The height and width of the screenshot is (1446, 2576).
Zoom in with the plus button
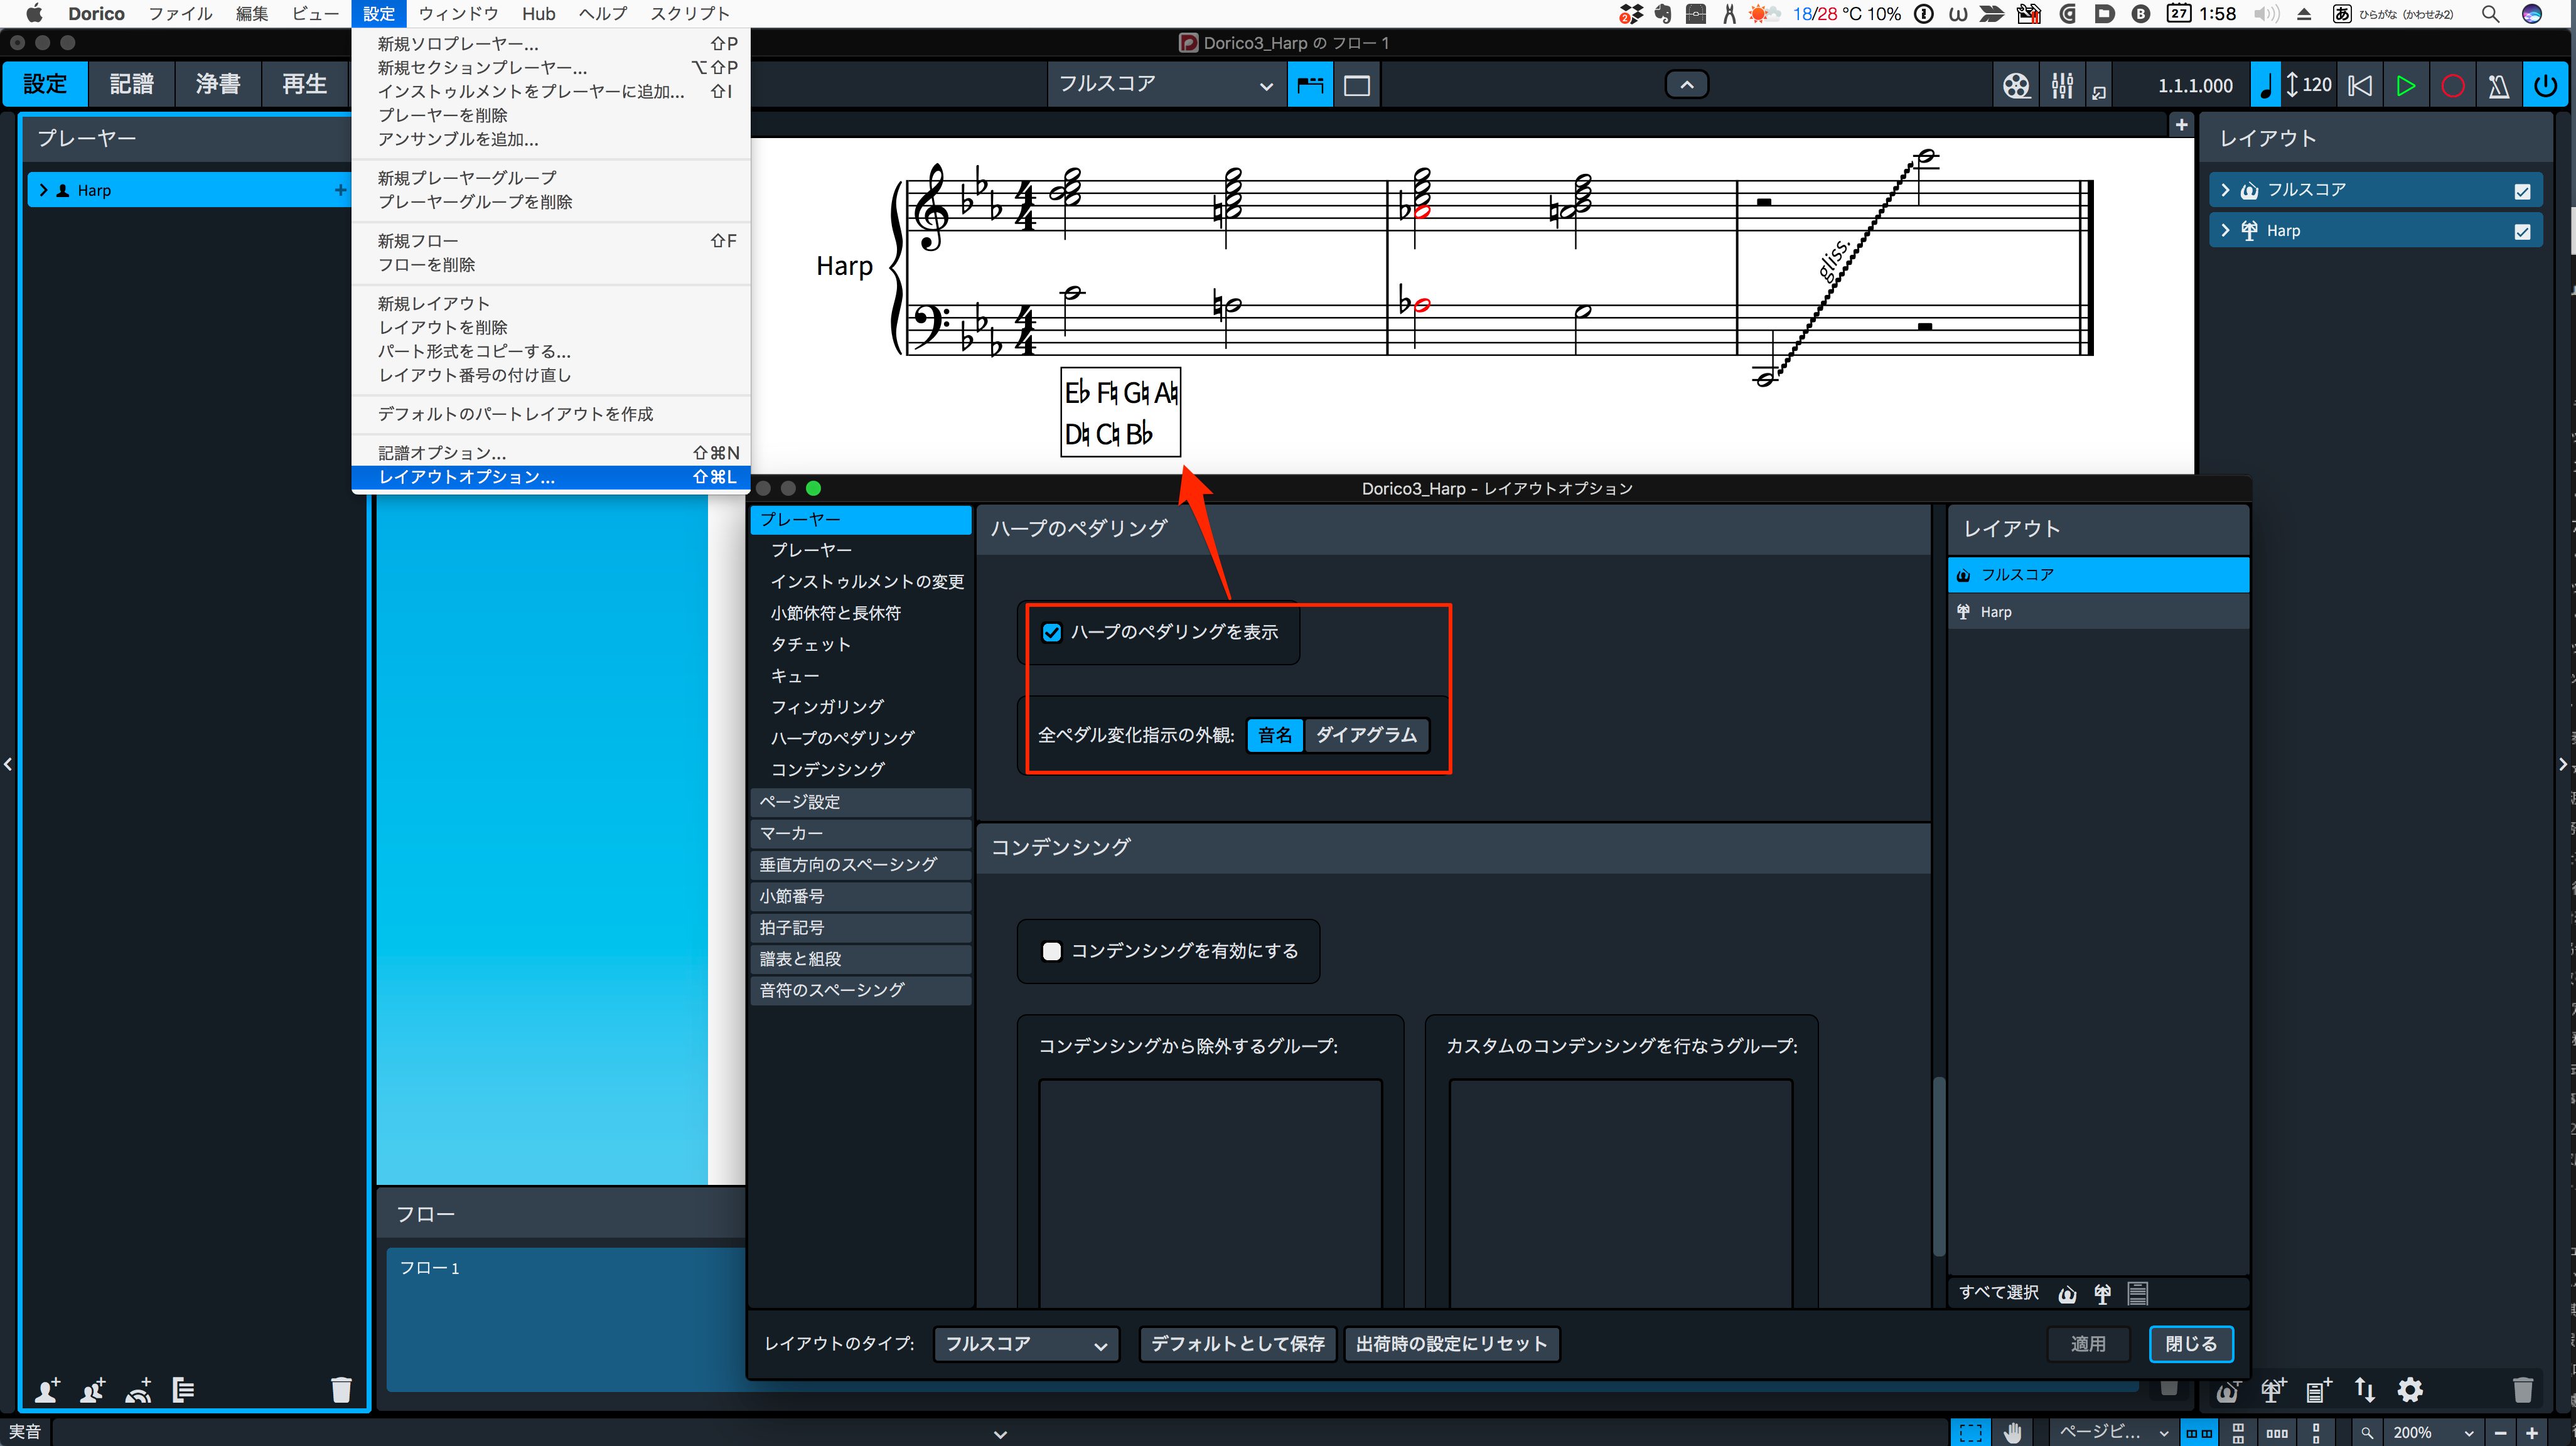coord(2532,1433)
